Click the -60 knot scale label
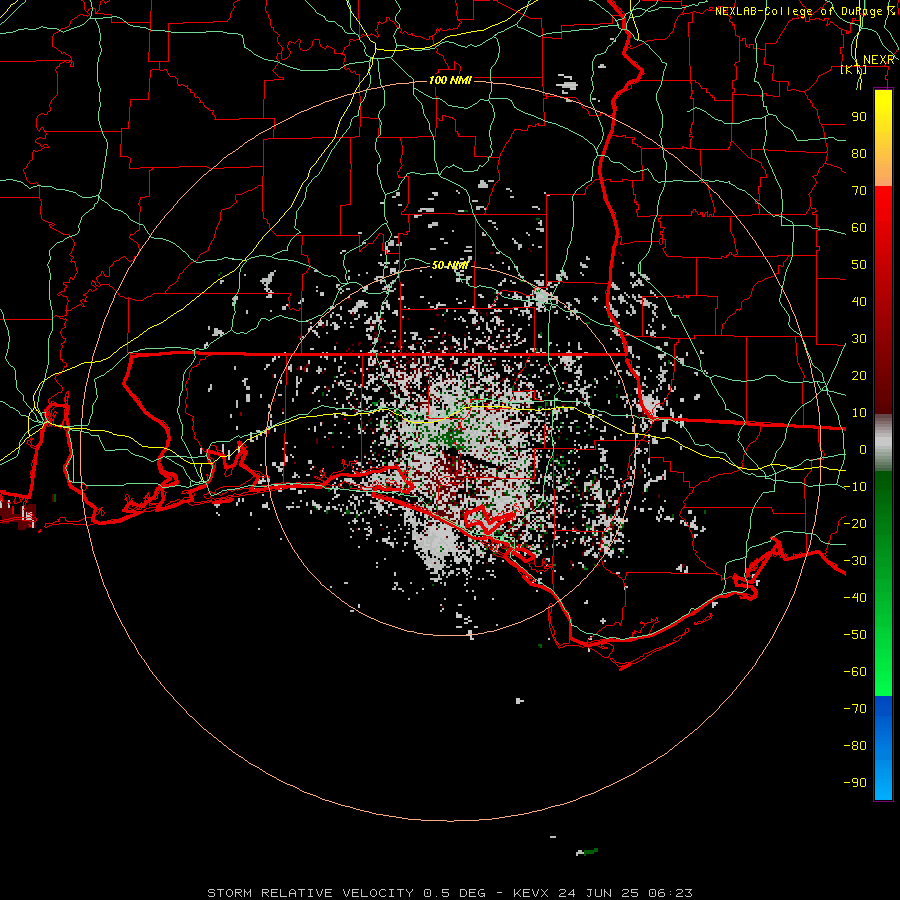 point(855,672)
